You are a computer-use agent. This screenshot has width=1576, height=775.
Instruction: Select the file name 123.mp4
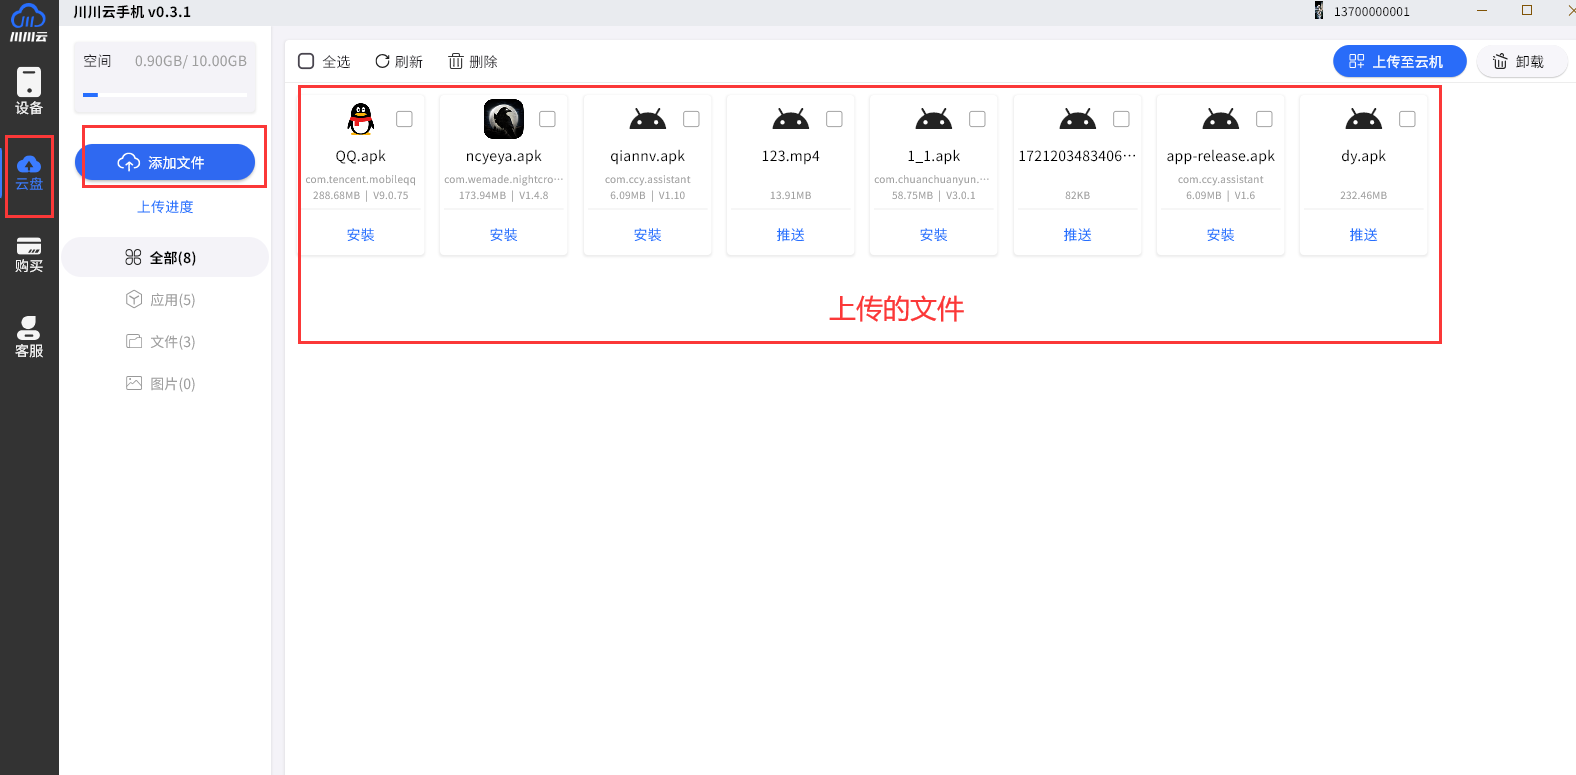(x=791, y=156)
